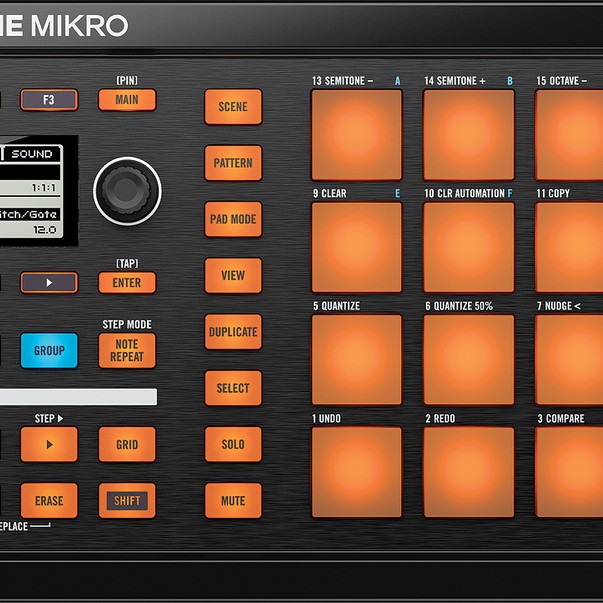Switch on the PAD MODE button
This screenshot has width=603, height=603.
233,219
